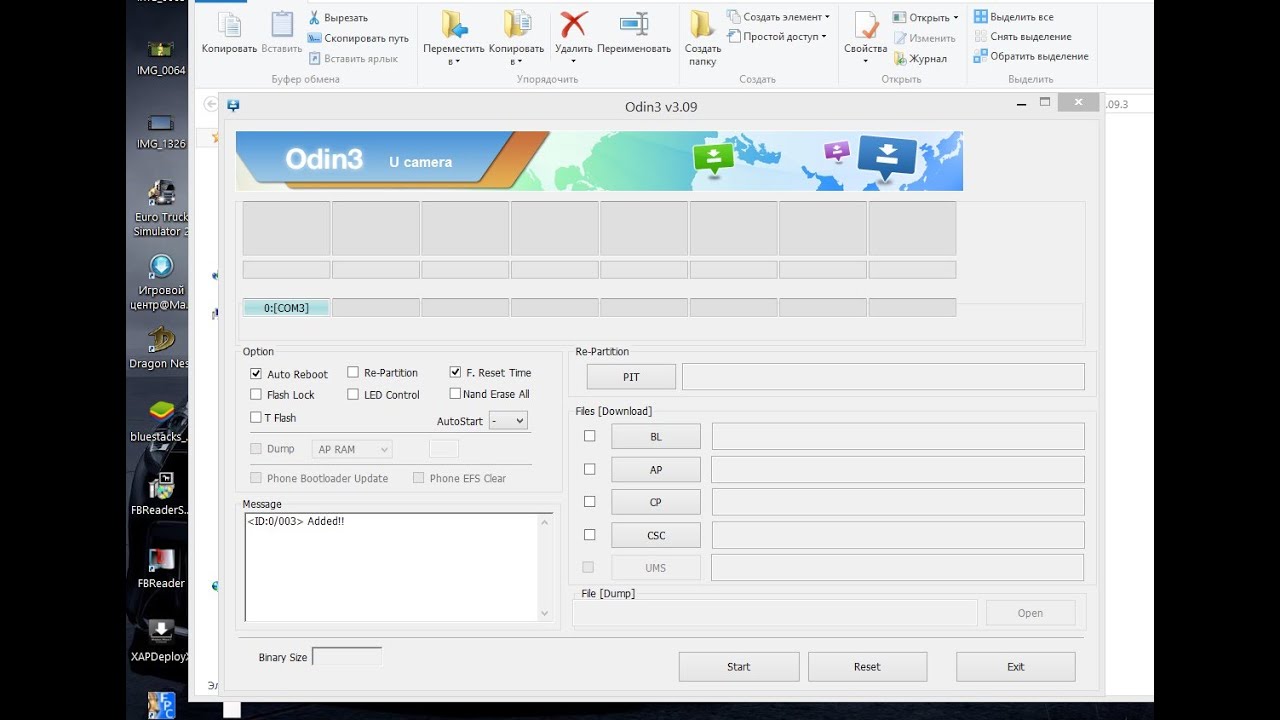The height and width of the screenshot is (720, 1280).
Task: Check the CSC file checkbox
Action: (x=589, y=535)
